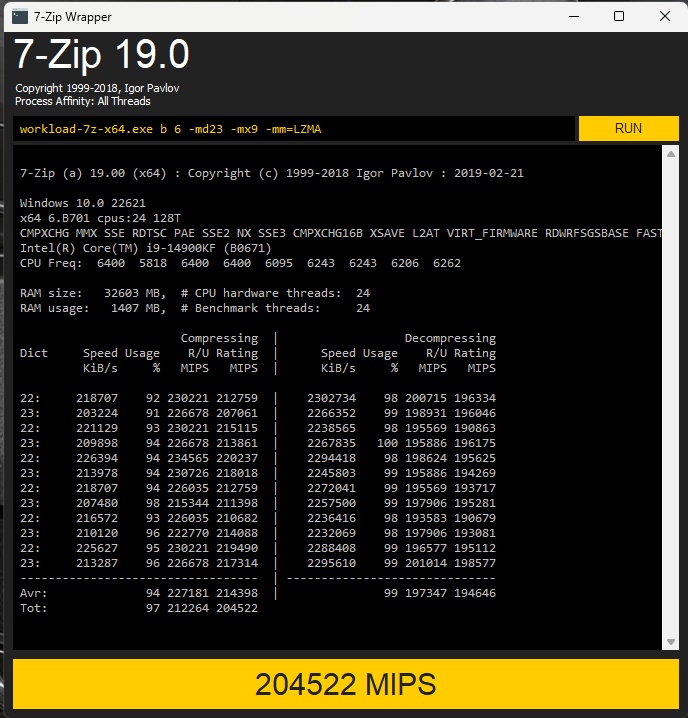Click the Process Affinity: All Threads text
688x718 pixels.
point(82,101)
